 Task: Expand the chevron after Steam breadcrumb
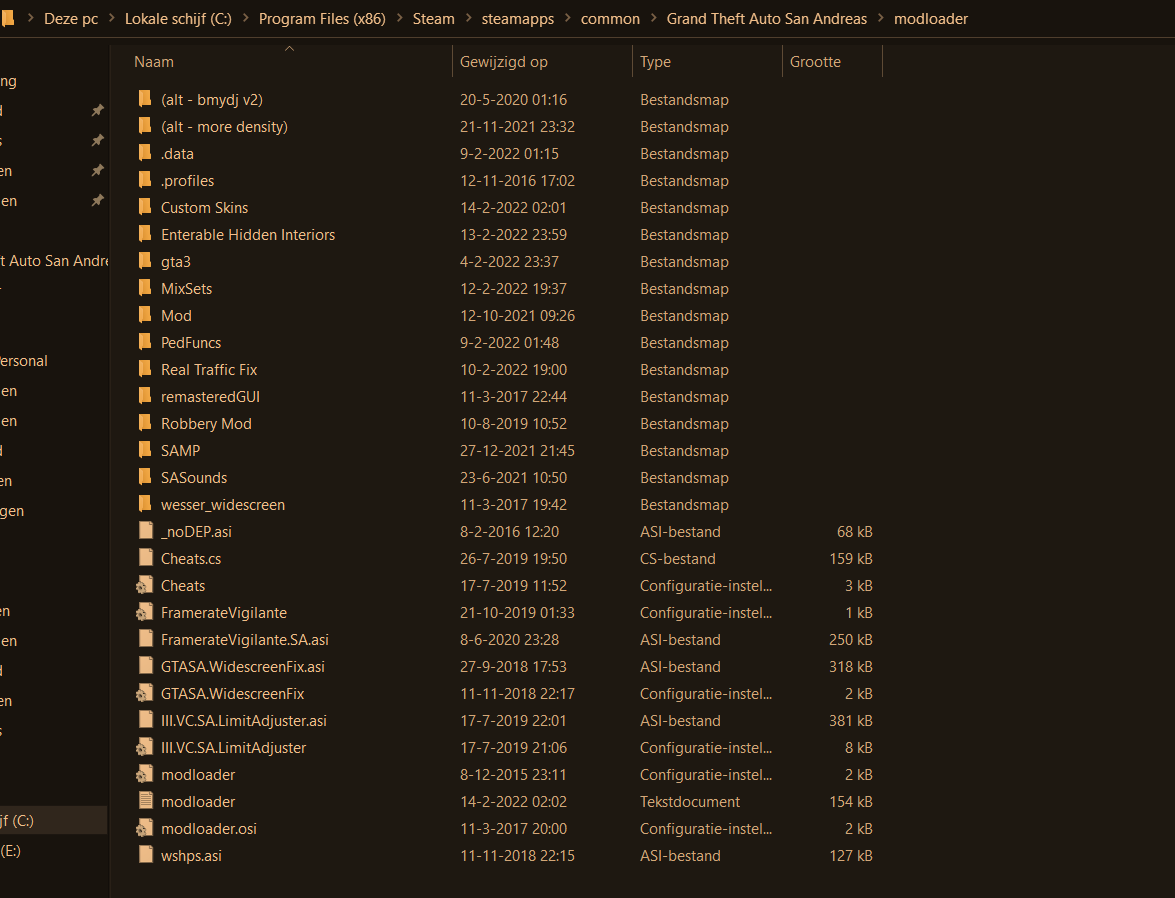(468, 18)
